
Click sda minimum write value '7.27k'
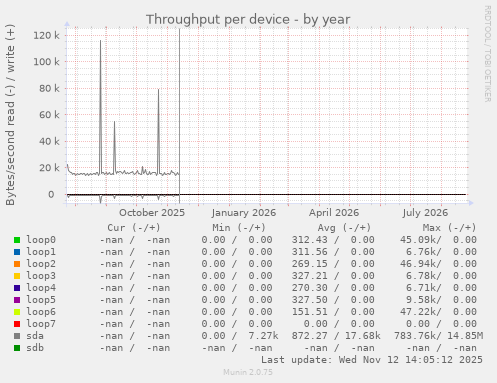263,336
